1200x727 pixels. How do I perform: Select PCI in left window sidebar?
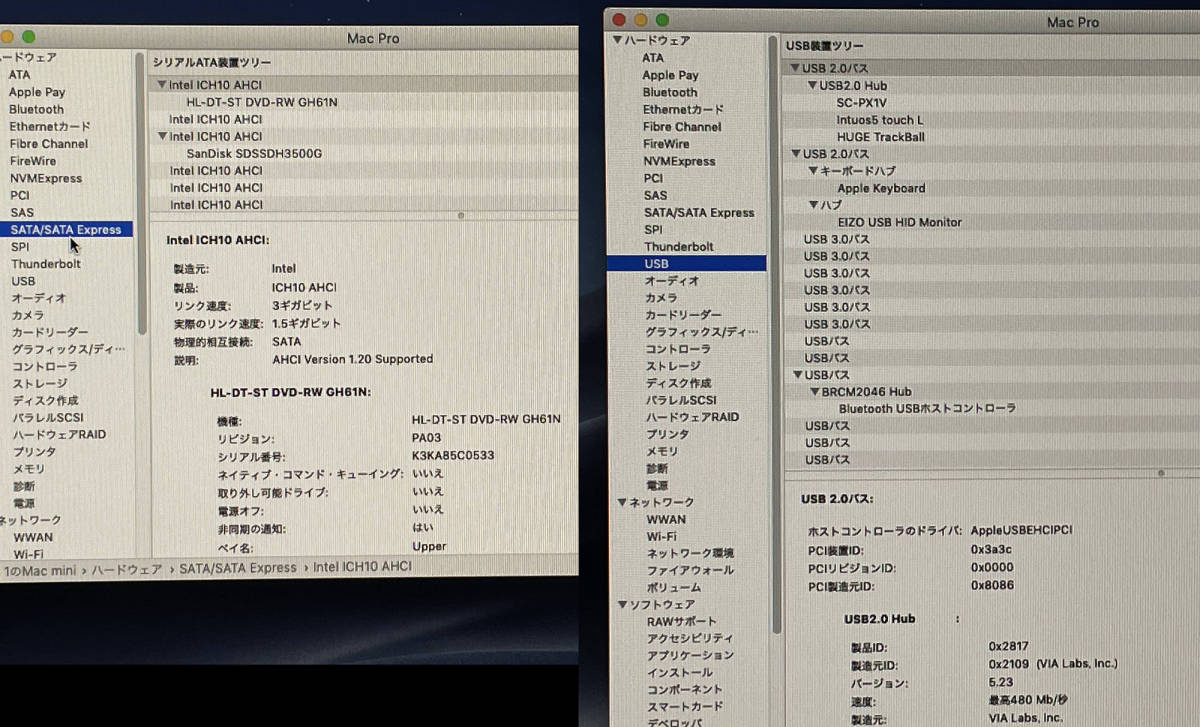coord(20,196)
